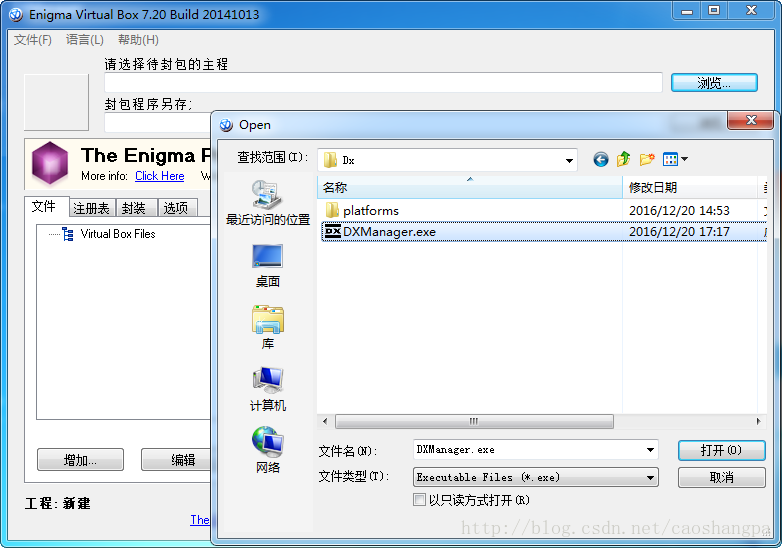Create a new folder in Dx
This screenshot has height=548, width=782.
pos(647,160)
